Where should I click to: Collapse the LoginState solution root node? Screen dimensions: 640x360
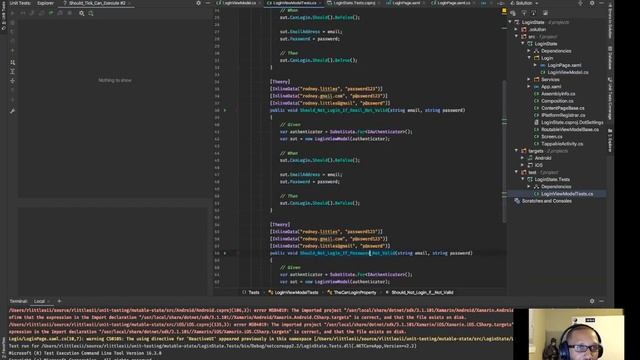(x=510, y=22)
